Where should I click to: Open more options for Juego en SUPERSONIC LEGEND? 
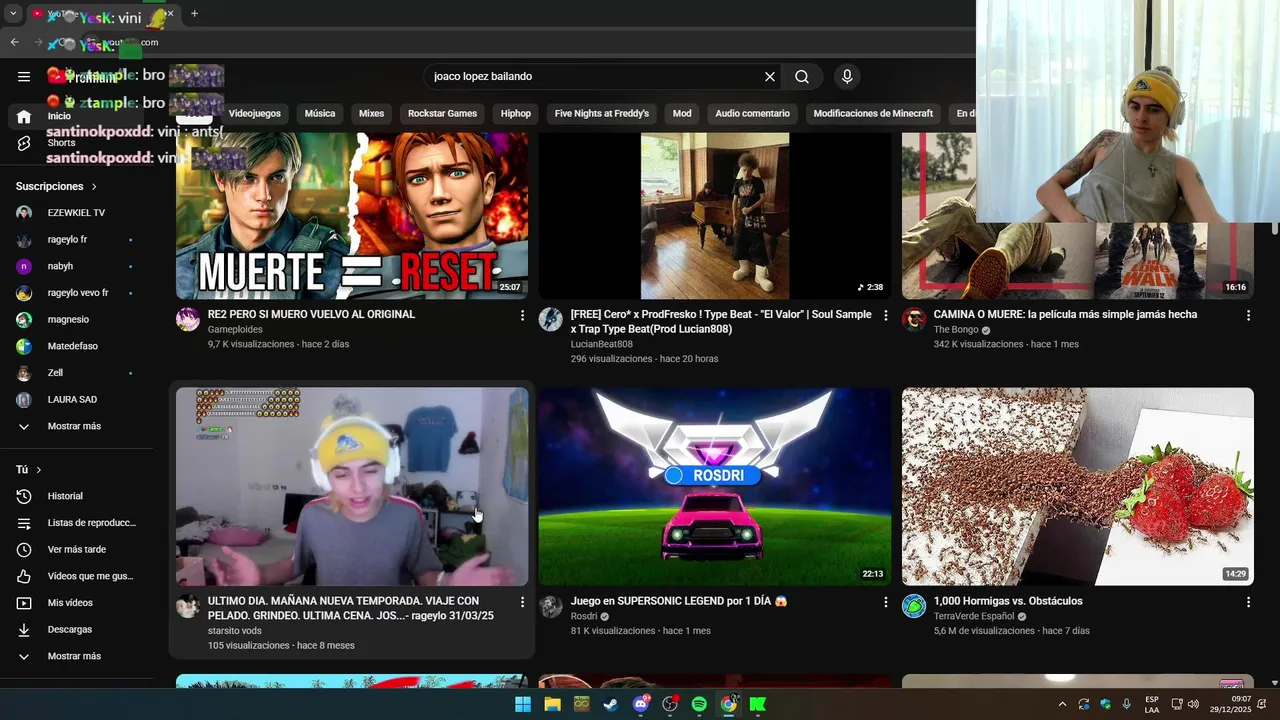click(x=885, y=602)
